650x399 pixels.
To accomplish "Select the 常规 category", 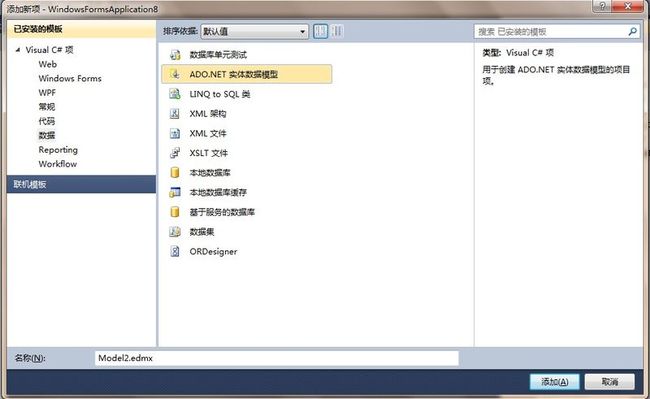I will point(47,107).
